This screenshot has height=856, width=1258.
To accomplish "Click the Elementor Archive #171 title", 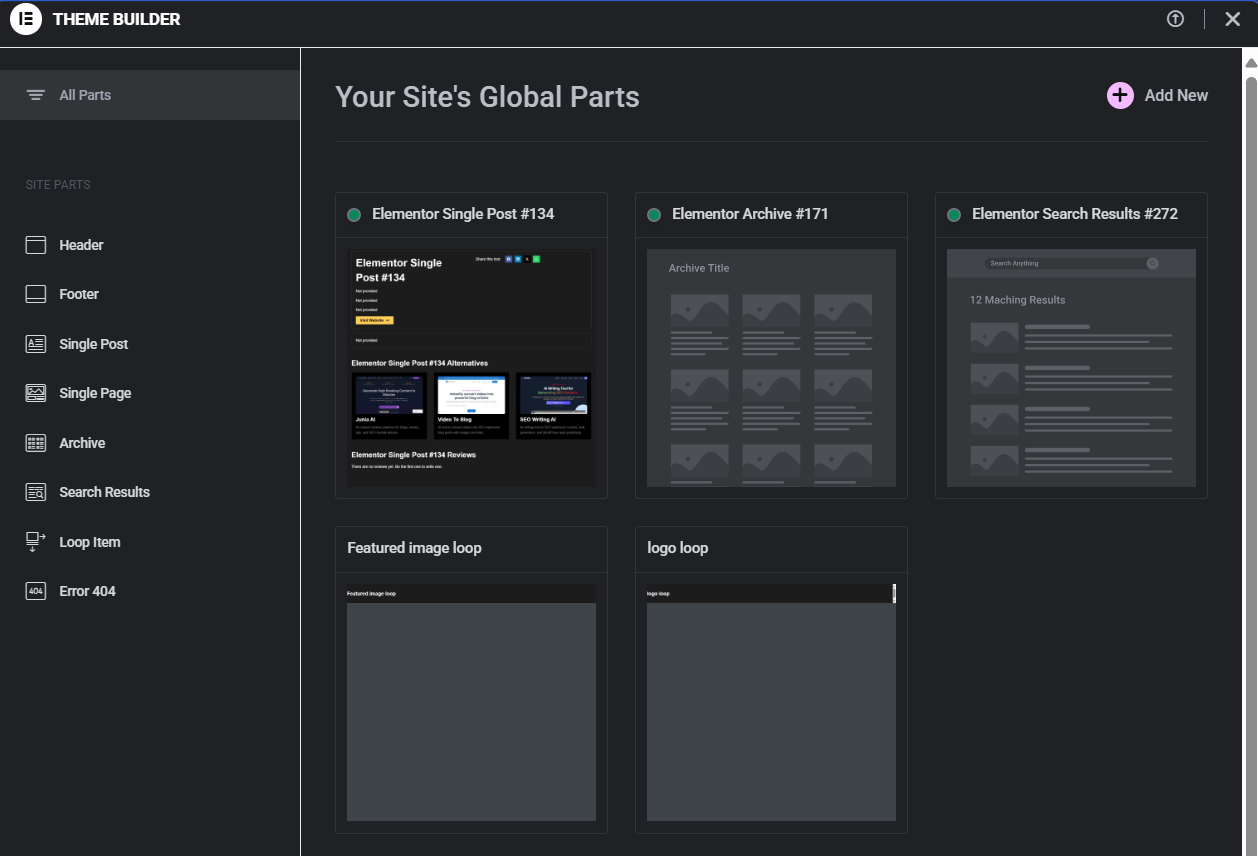I will pos(750,214).
